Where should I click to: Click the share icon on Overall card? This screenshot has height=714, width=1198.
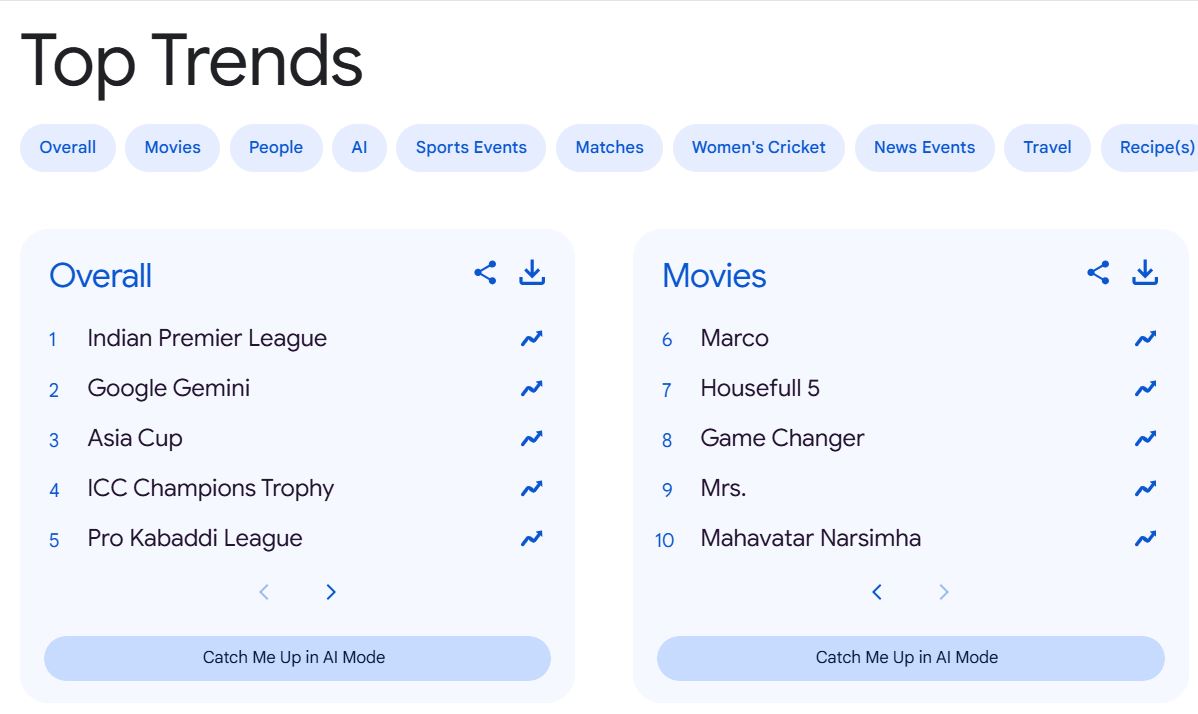(485, 272)
